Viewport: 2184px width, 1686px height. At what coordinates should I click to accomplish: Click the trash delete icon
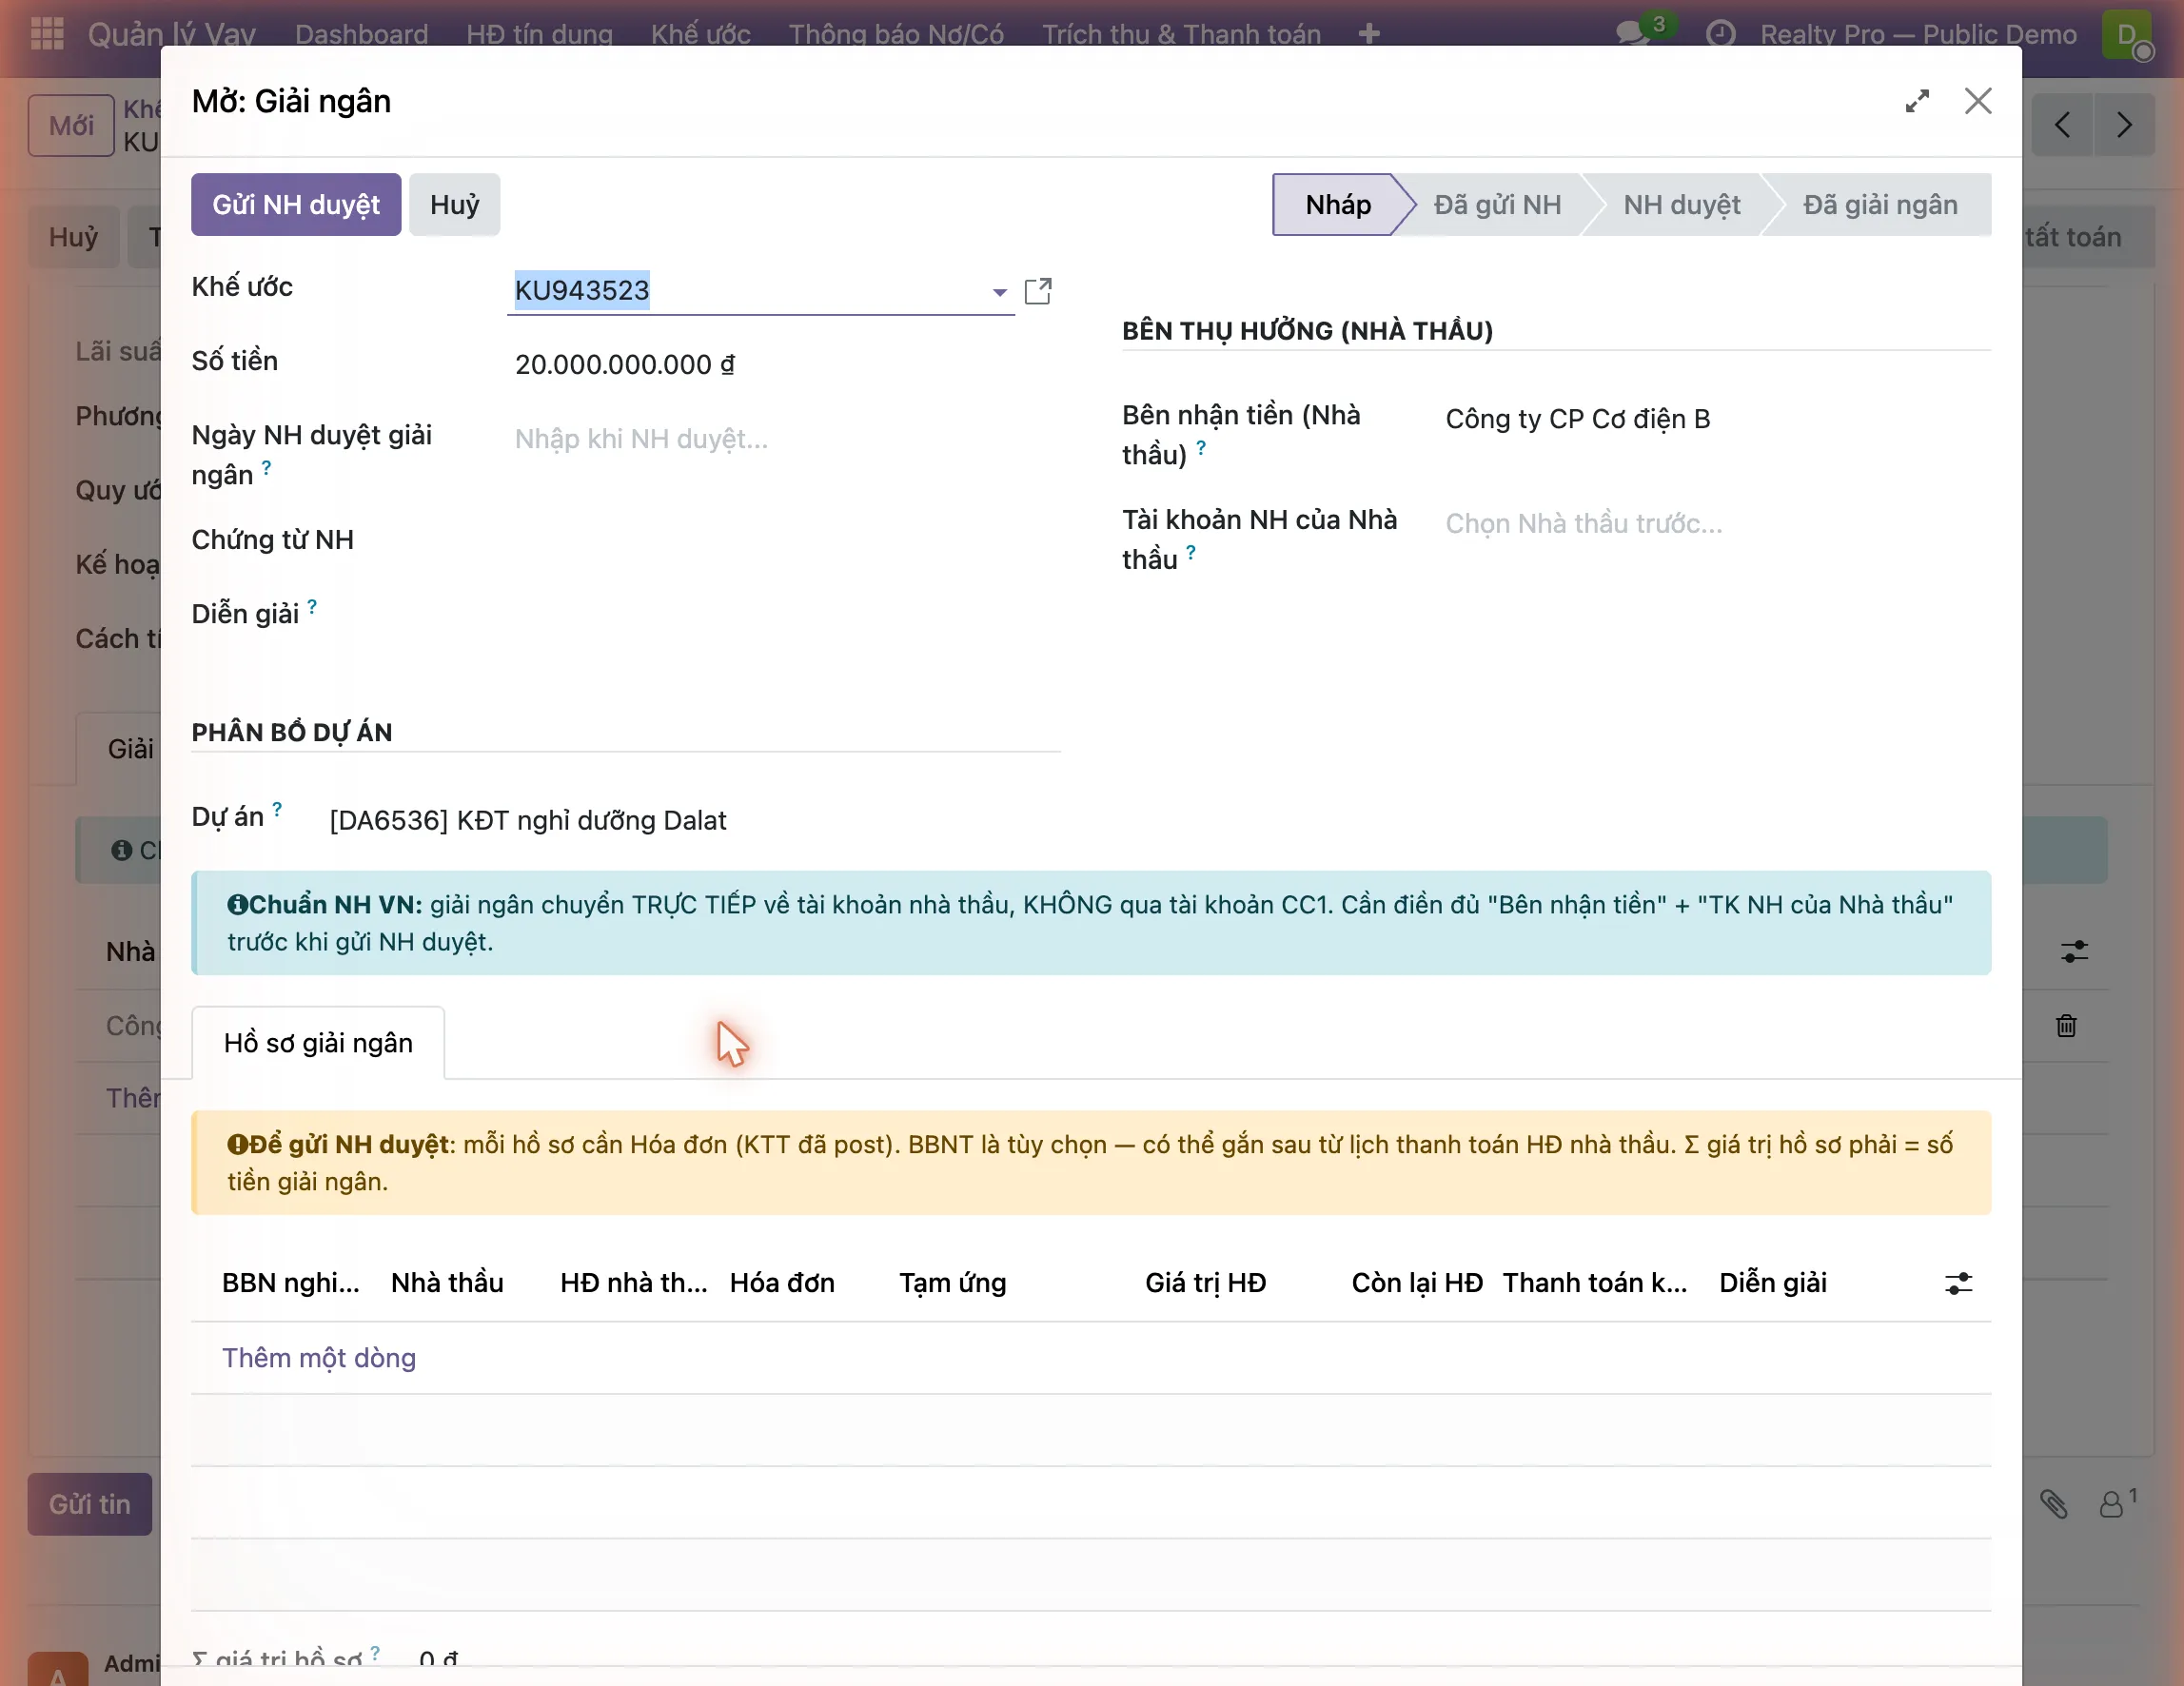coord(2066,1026)
